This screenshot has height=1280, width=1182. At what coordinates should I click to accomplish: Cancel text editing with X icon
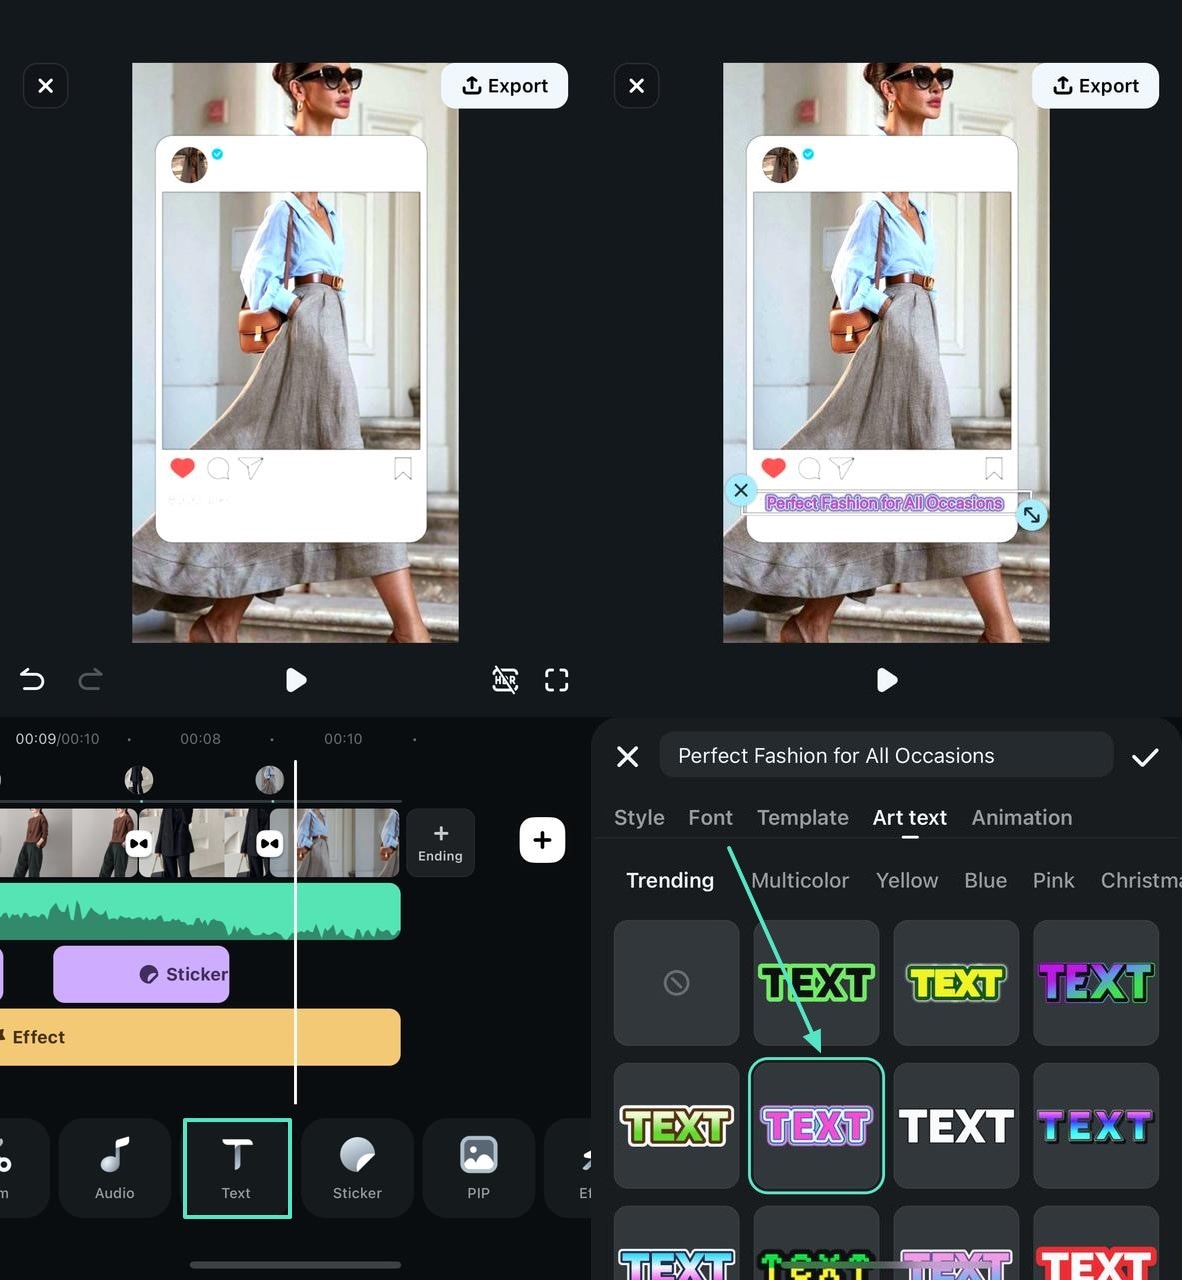(628, 757)
